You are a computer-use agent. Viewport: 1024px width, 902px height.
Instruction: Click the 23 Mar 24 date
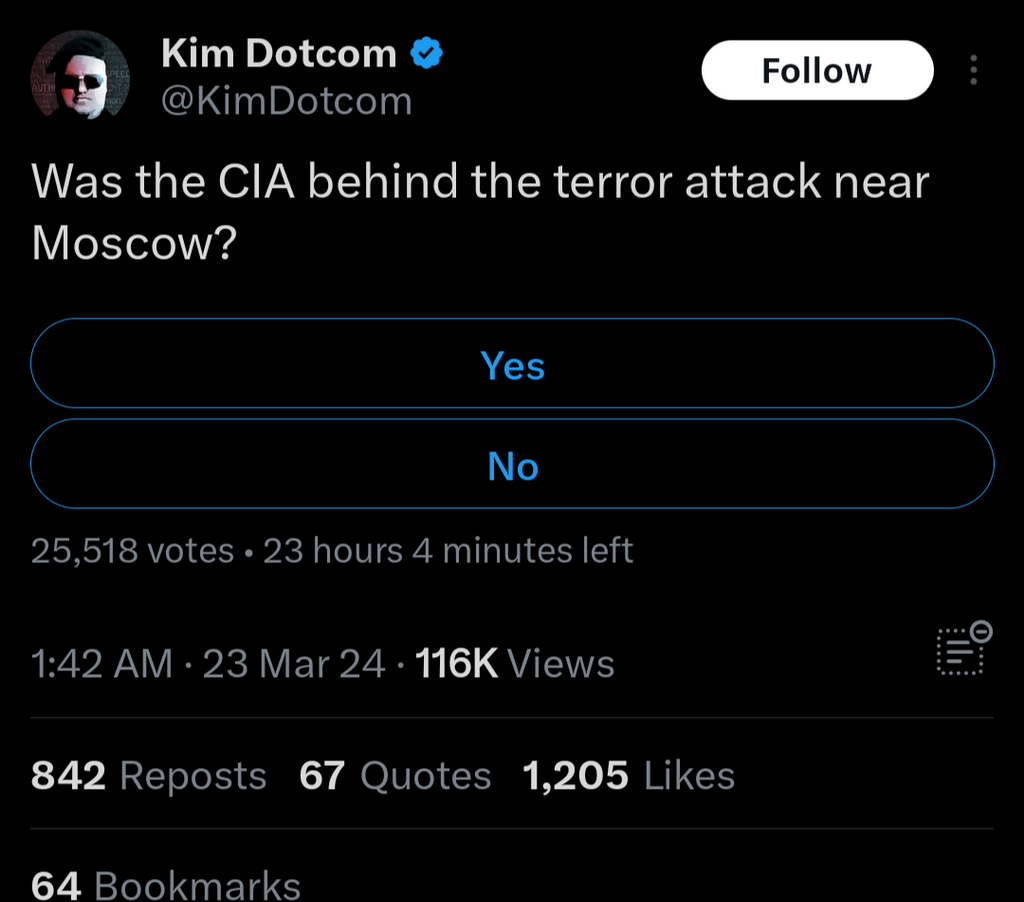(x=294, y=664)
